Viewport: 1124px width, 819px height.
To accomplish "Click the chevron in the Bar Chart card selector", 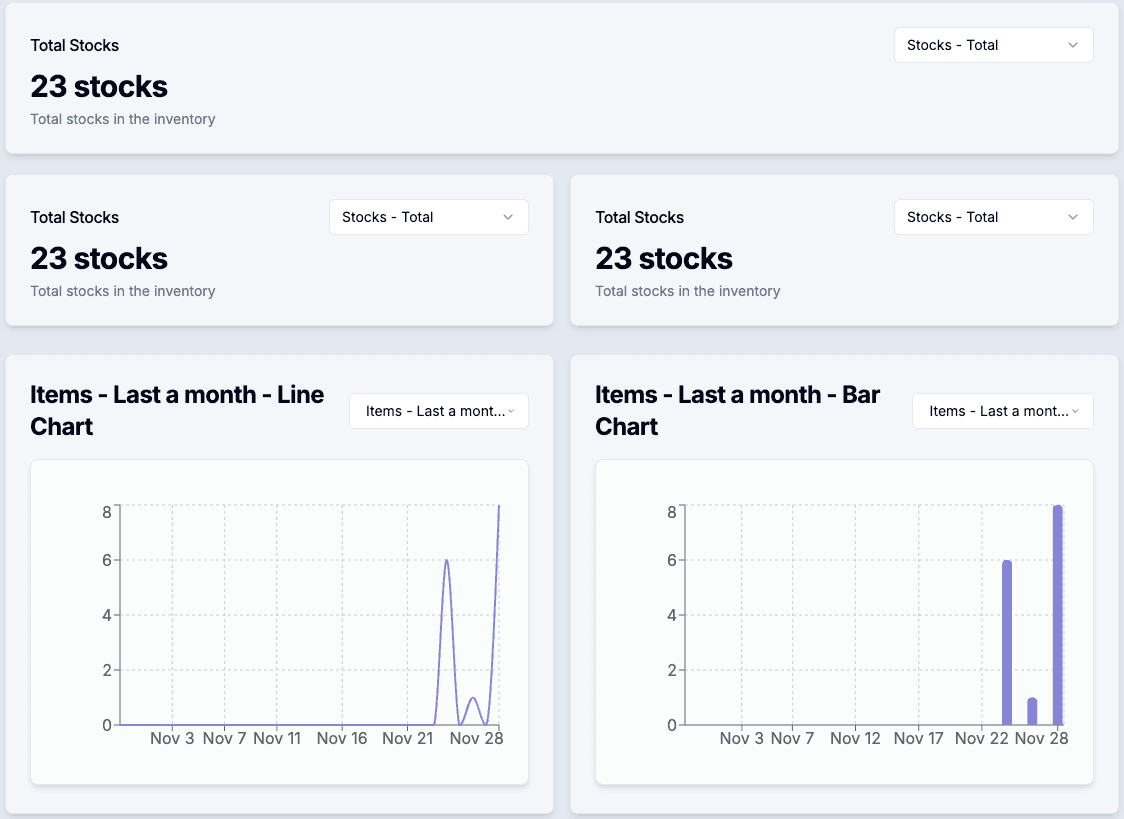I will [x=1075, y=410].
